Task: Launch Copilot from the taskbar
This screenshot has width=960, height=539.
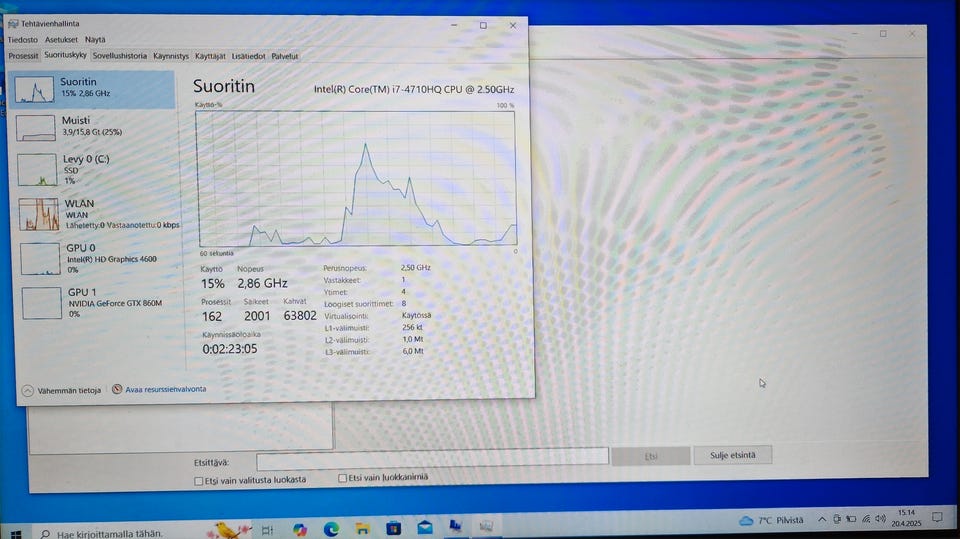Action: pyautogui.click(x=299, y=530)
